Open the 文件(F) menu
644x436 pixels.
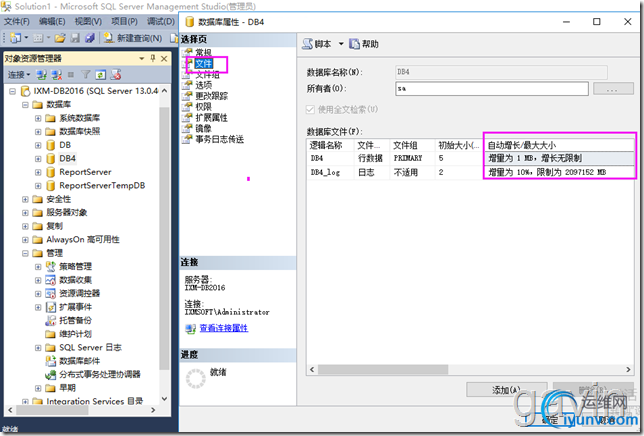click(x=17, y=21)
